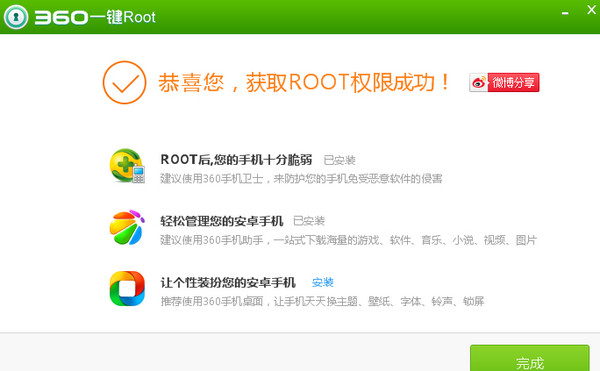
Task: Click description 建议使用360手机卫士
Action: click(301, 178)
